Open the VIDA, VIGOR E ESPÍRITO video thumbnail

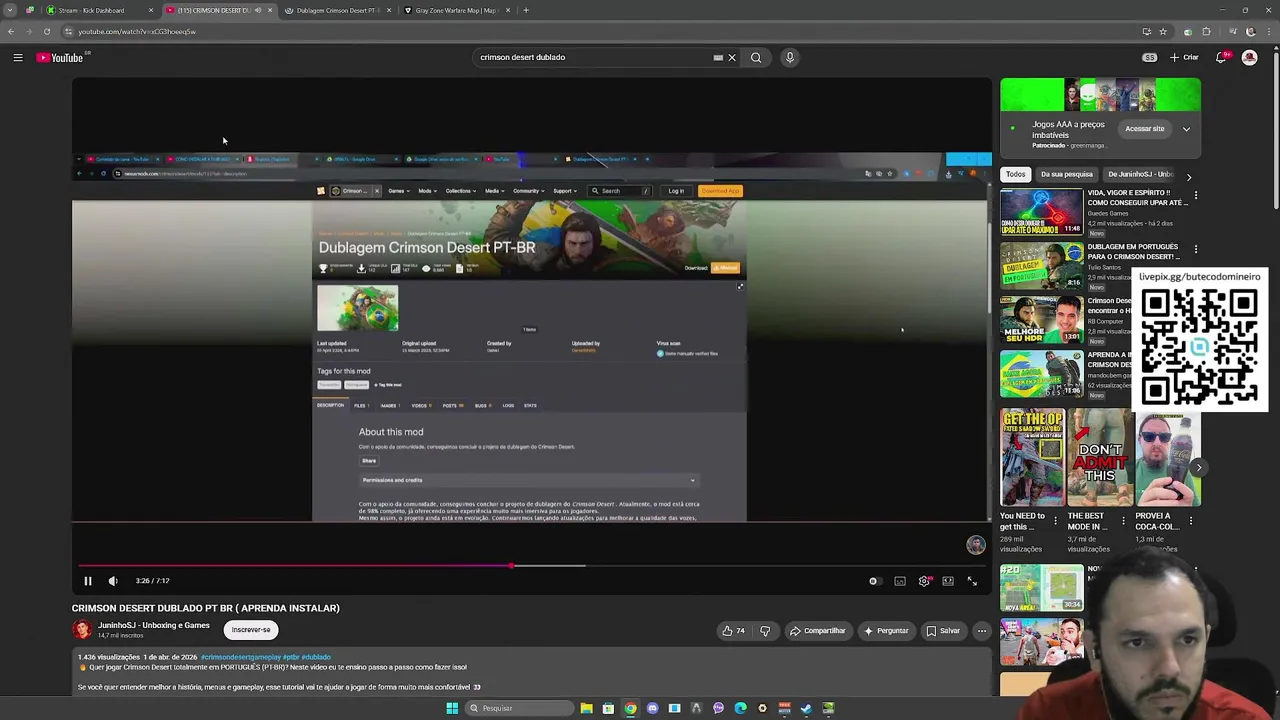(x=1041, y=211)
